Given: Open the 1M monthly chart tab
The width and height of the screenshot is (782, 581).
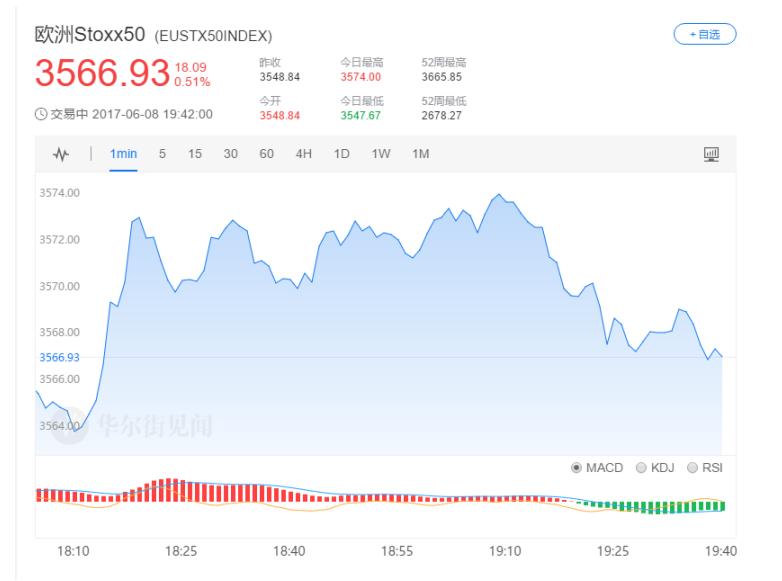Looking at the screenshot, I should pos(420,154).
